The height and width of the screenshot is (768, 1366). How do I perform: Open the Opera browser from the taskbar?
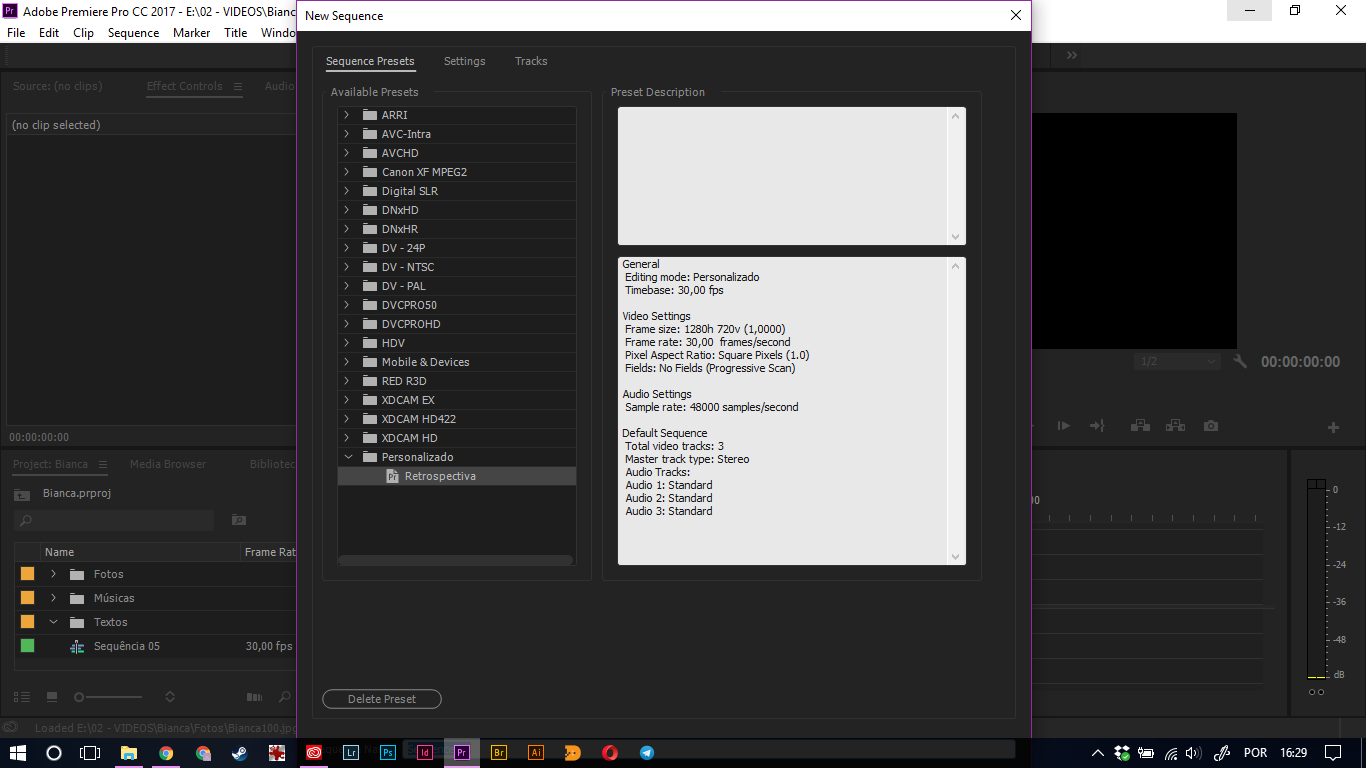(610, 753)
